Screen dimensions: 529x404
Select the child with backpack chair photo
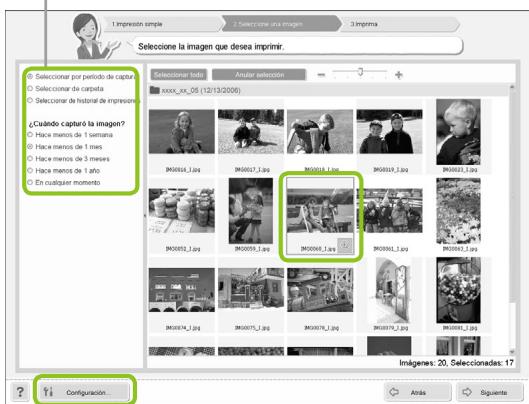320,132
